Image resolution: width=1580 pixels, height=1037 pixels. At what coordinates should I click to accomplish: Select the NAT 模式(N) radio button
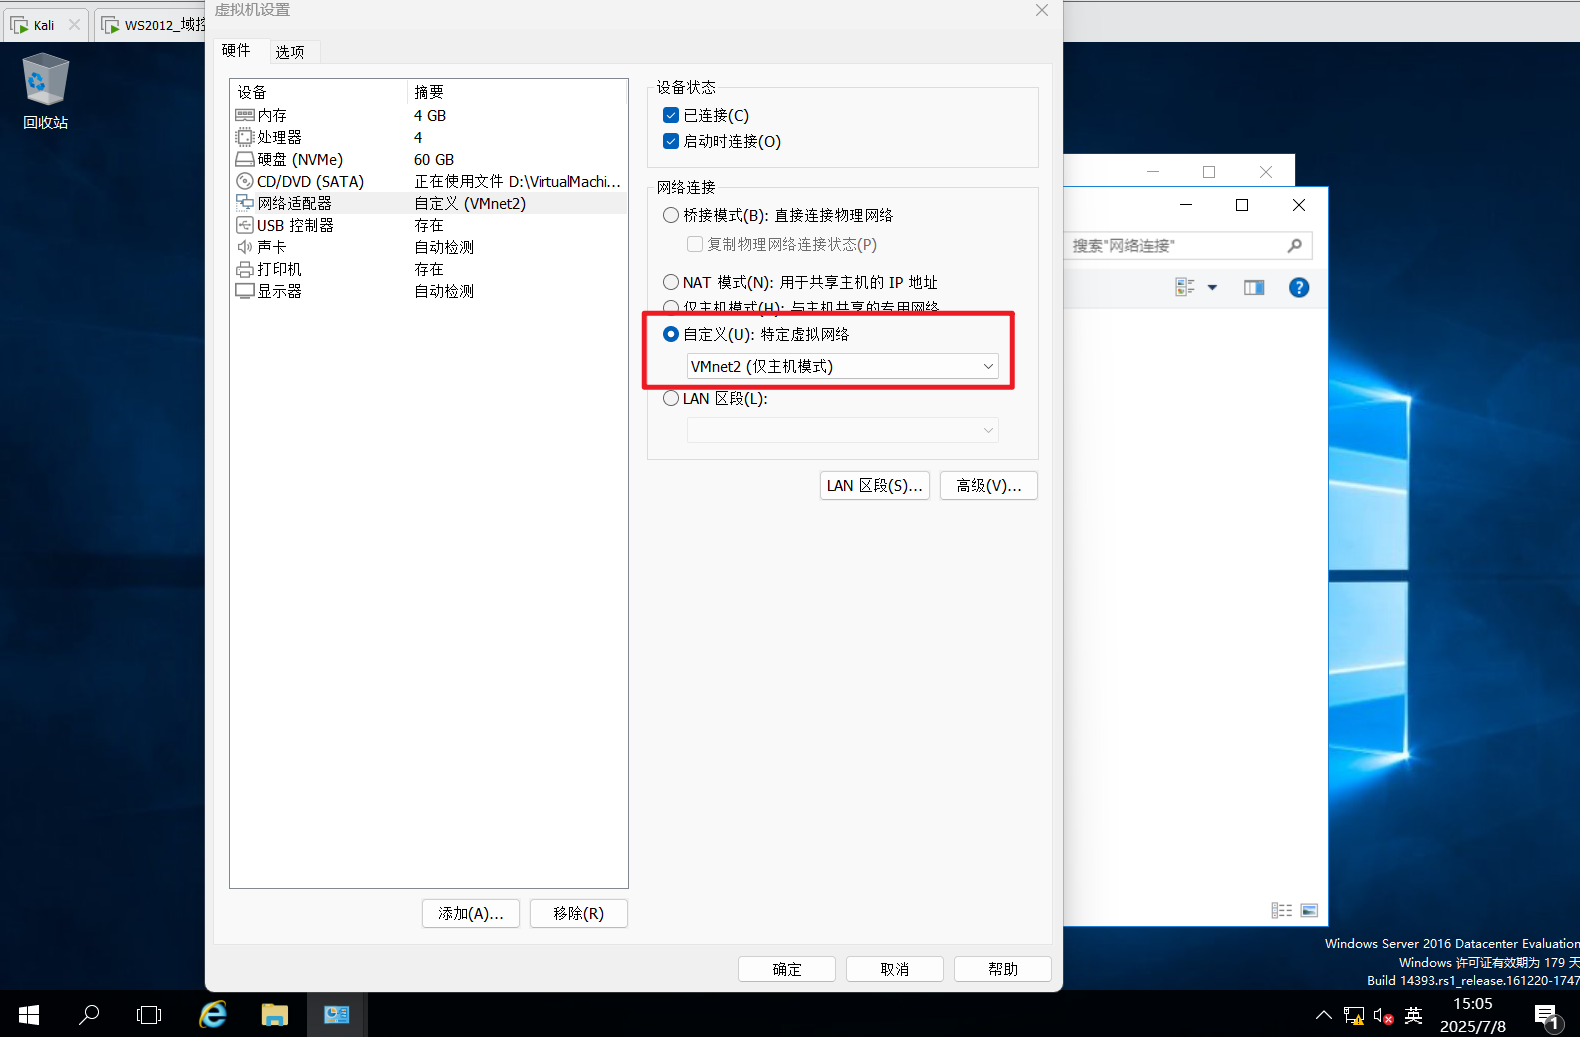tap(671, 283)
